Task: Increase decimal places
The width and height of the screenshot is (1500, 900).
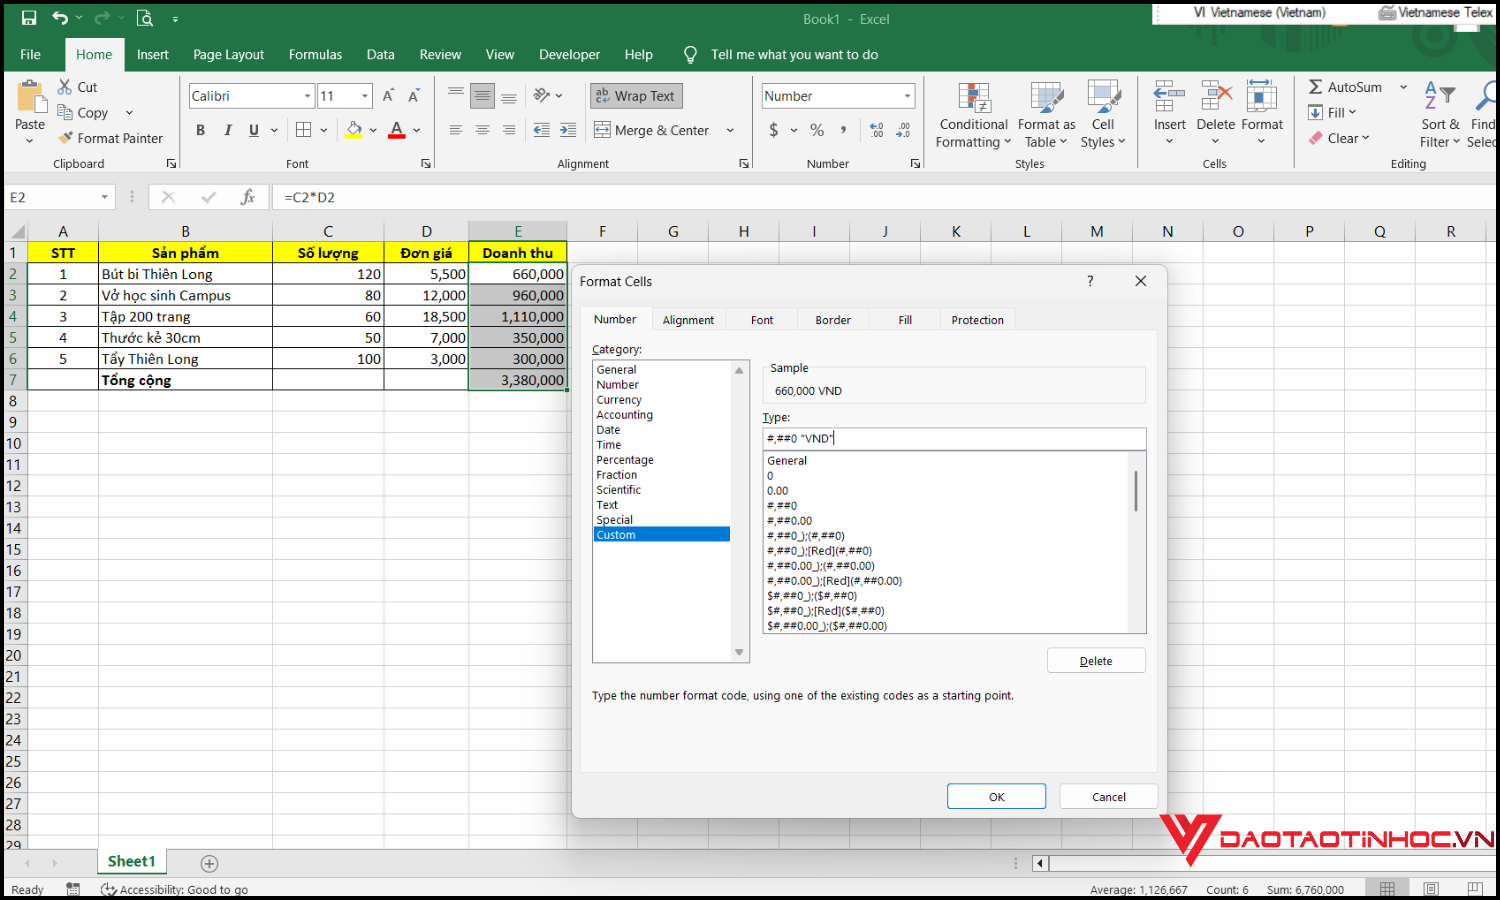Action: pos(876,130)
